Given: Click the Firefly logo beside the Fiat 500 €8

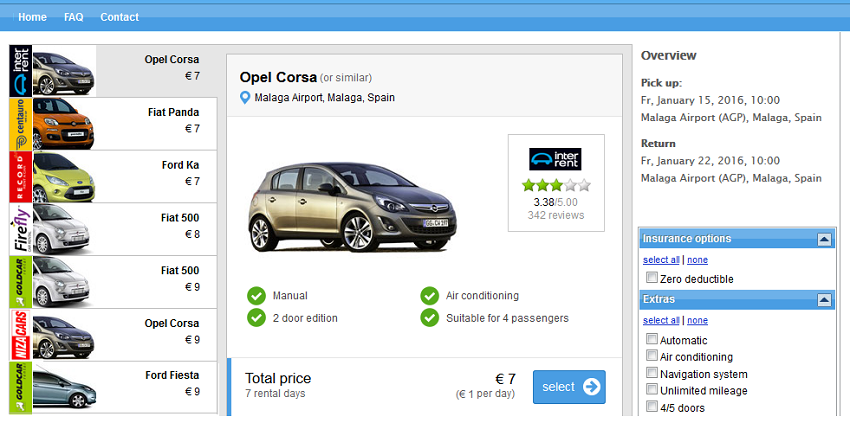Looking at the screenshot, I should [21, 229].
